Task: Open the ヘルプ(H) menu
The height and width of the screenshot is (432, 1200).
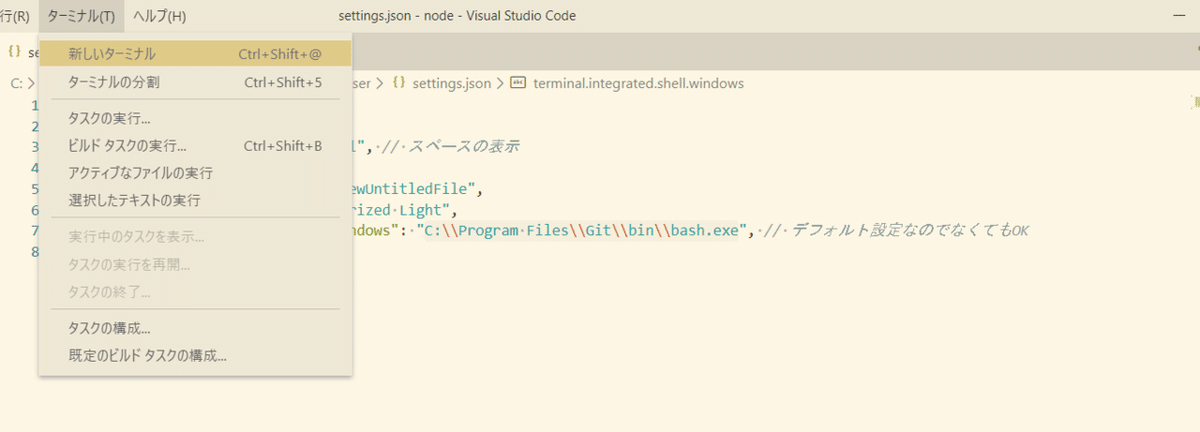Action: coord(160,16)
